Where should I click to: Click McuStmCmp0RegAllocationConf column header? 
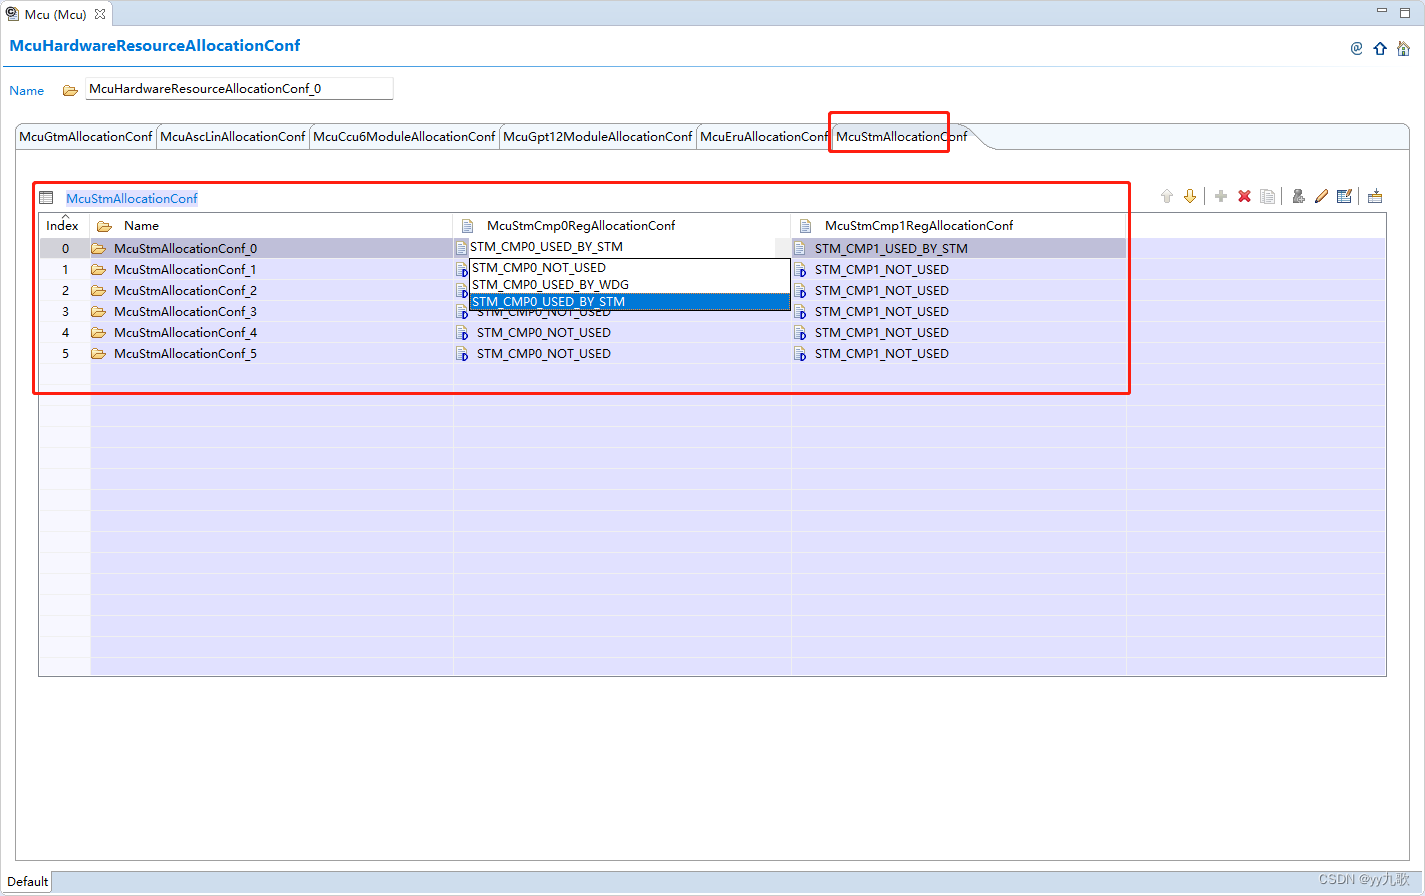622,226
